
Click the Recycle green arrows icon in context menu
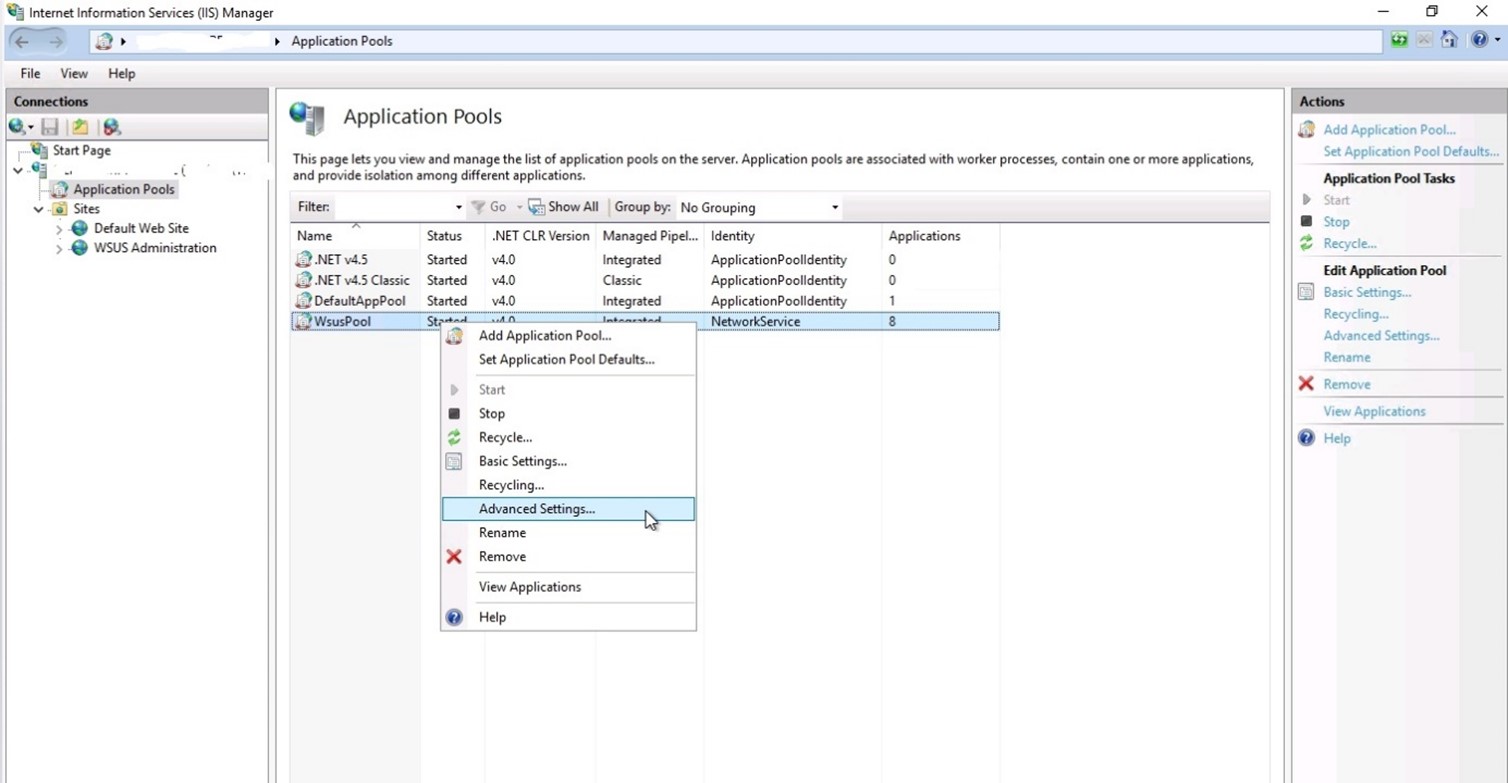pyautogui.click(x=454, y=437)
